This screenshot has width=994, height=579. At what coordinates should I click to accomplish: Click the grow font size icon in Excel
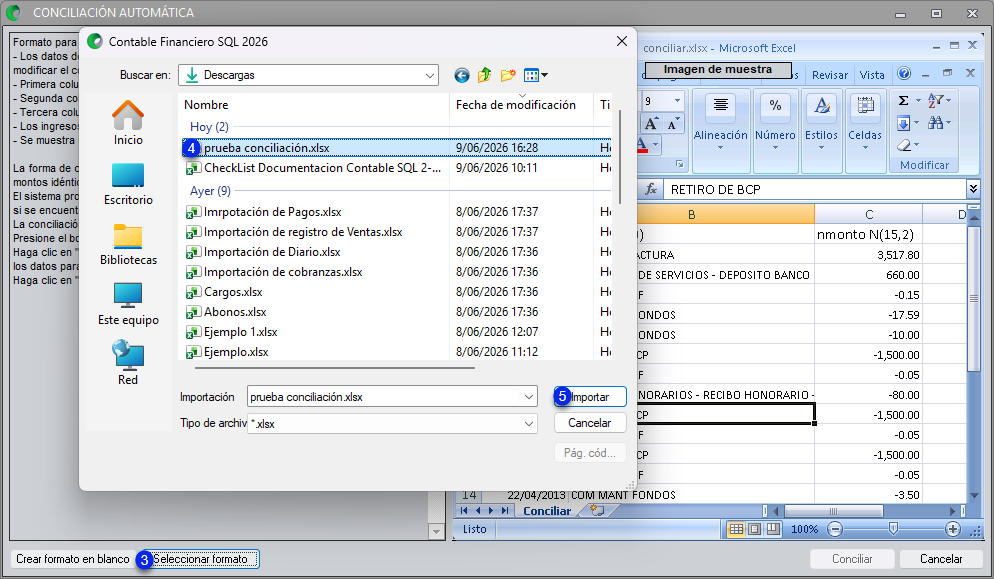pos(651,124)
